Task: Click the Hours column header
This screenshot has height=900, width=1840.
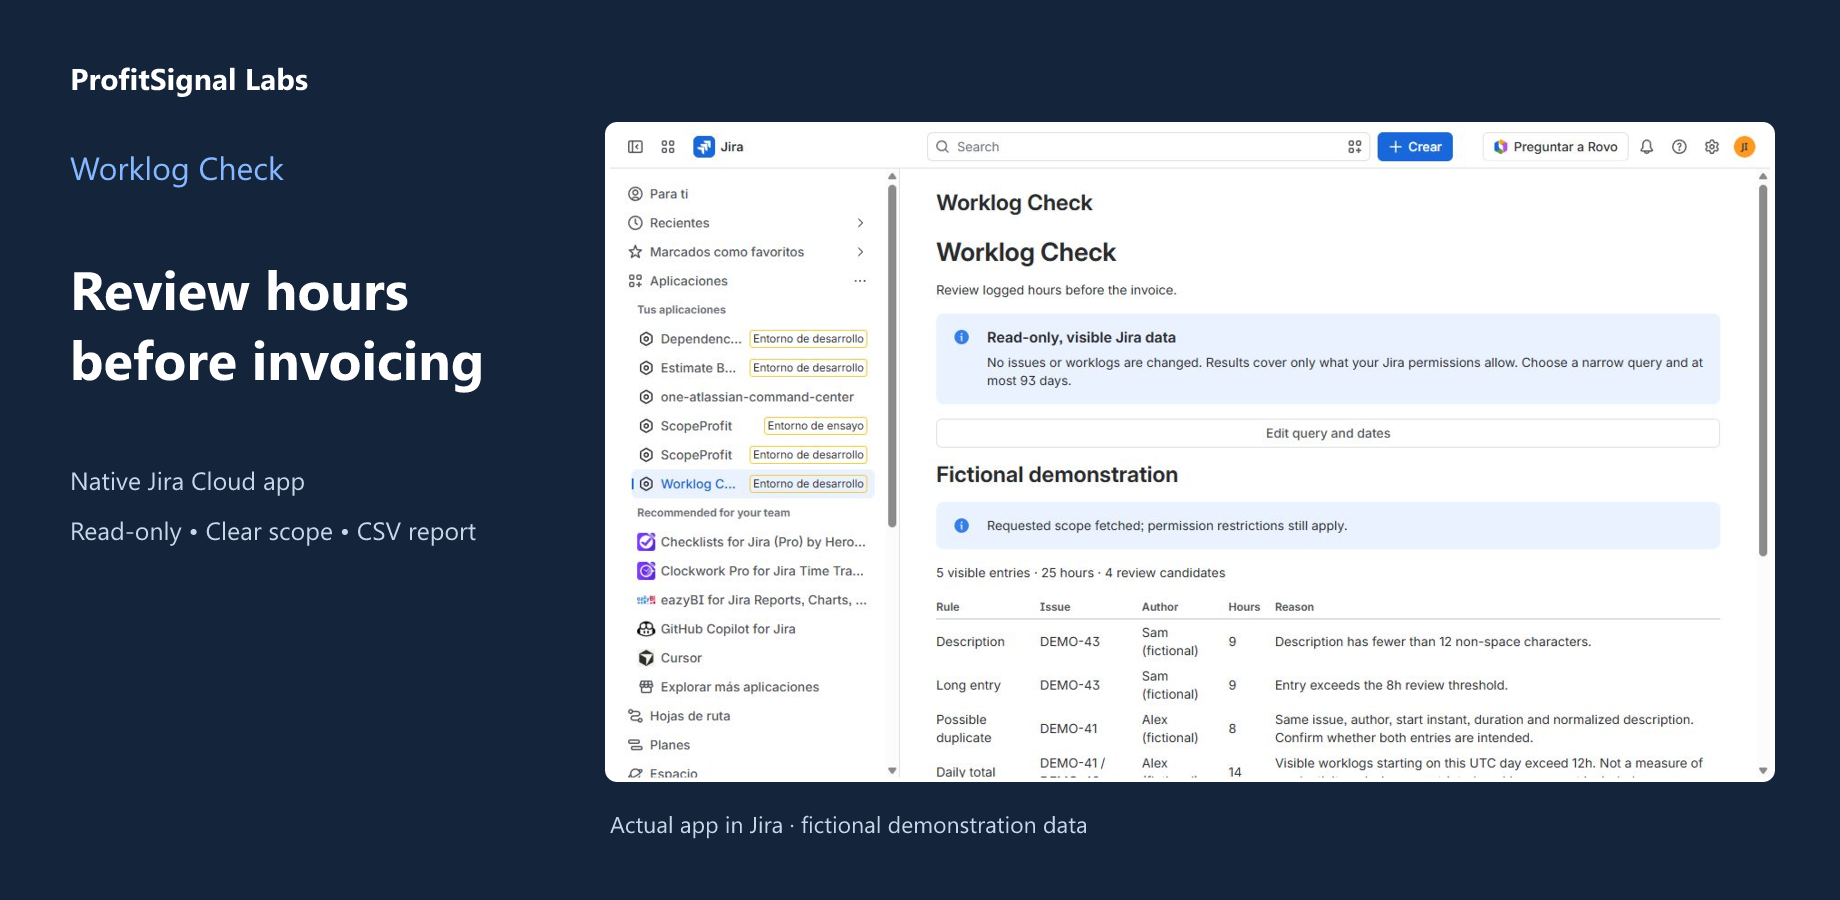Action: pyautogui.click(x=1244, y=607)
